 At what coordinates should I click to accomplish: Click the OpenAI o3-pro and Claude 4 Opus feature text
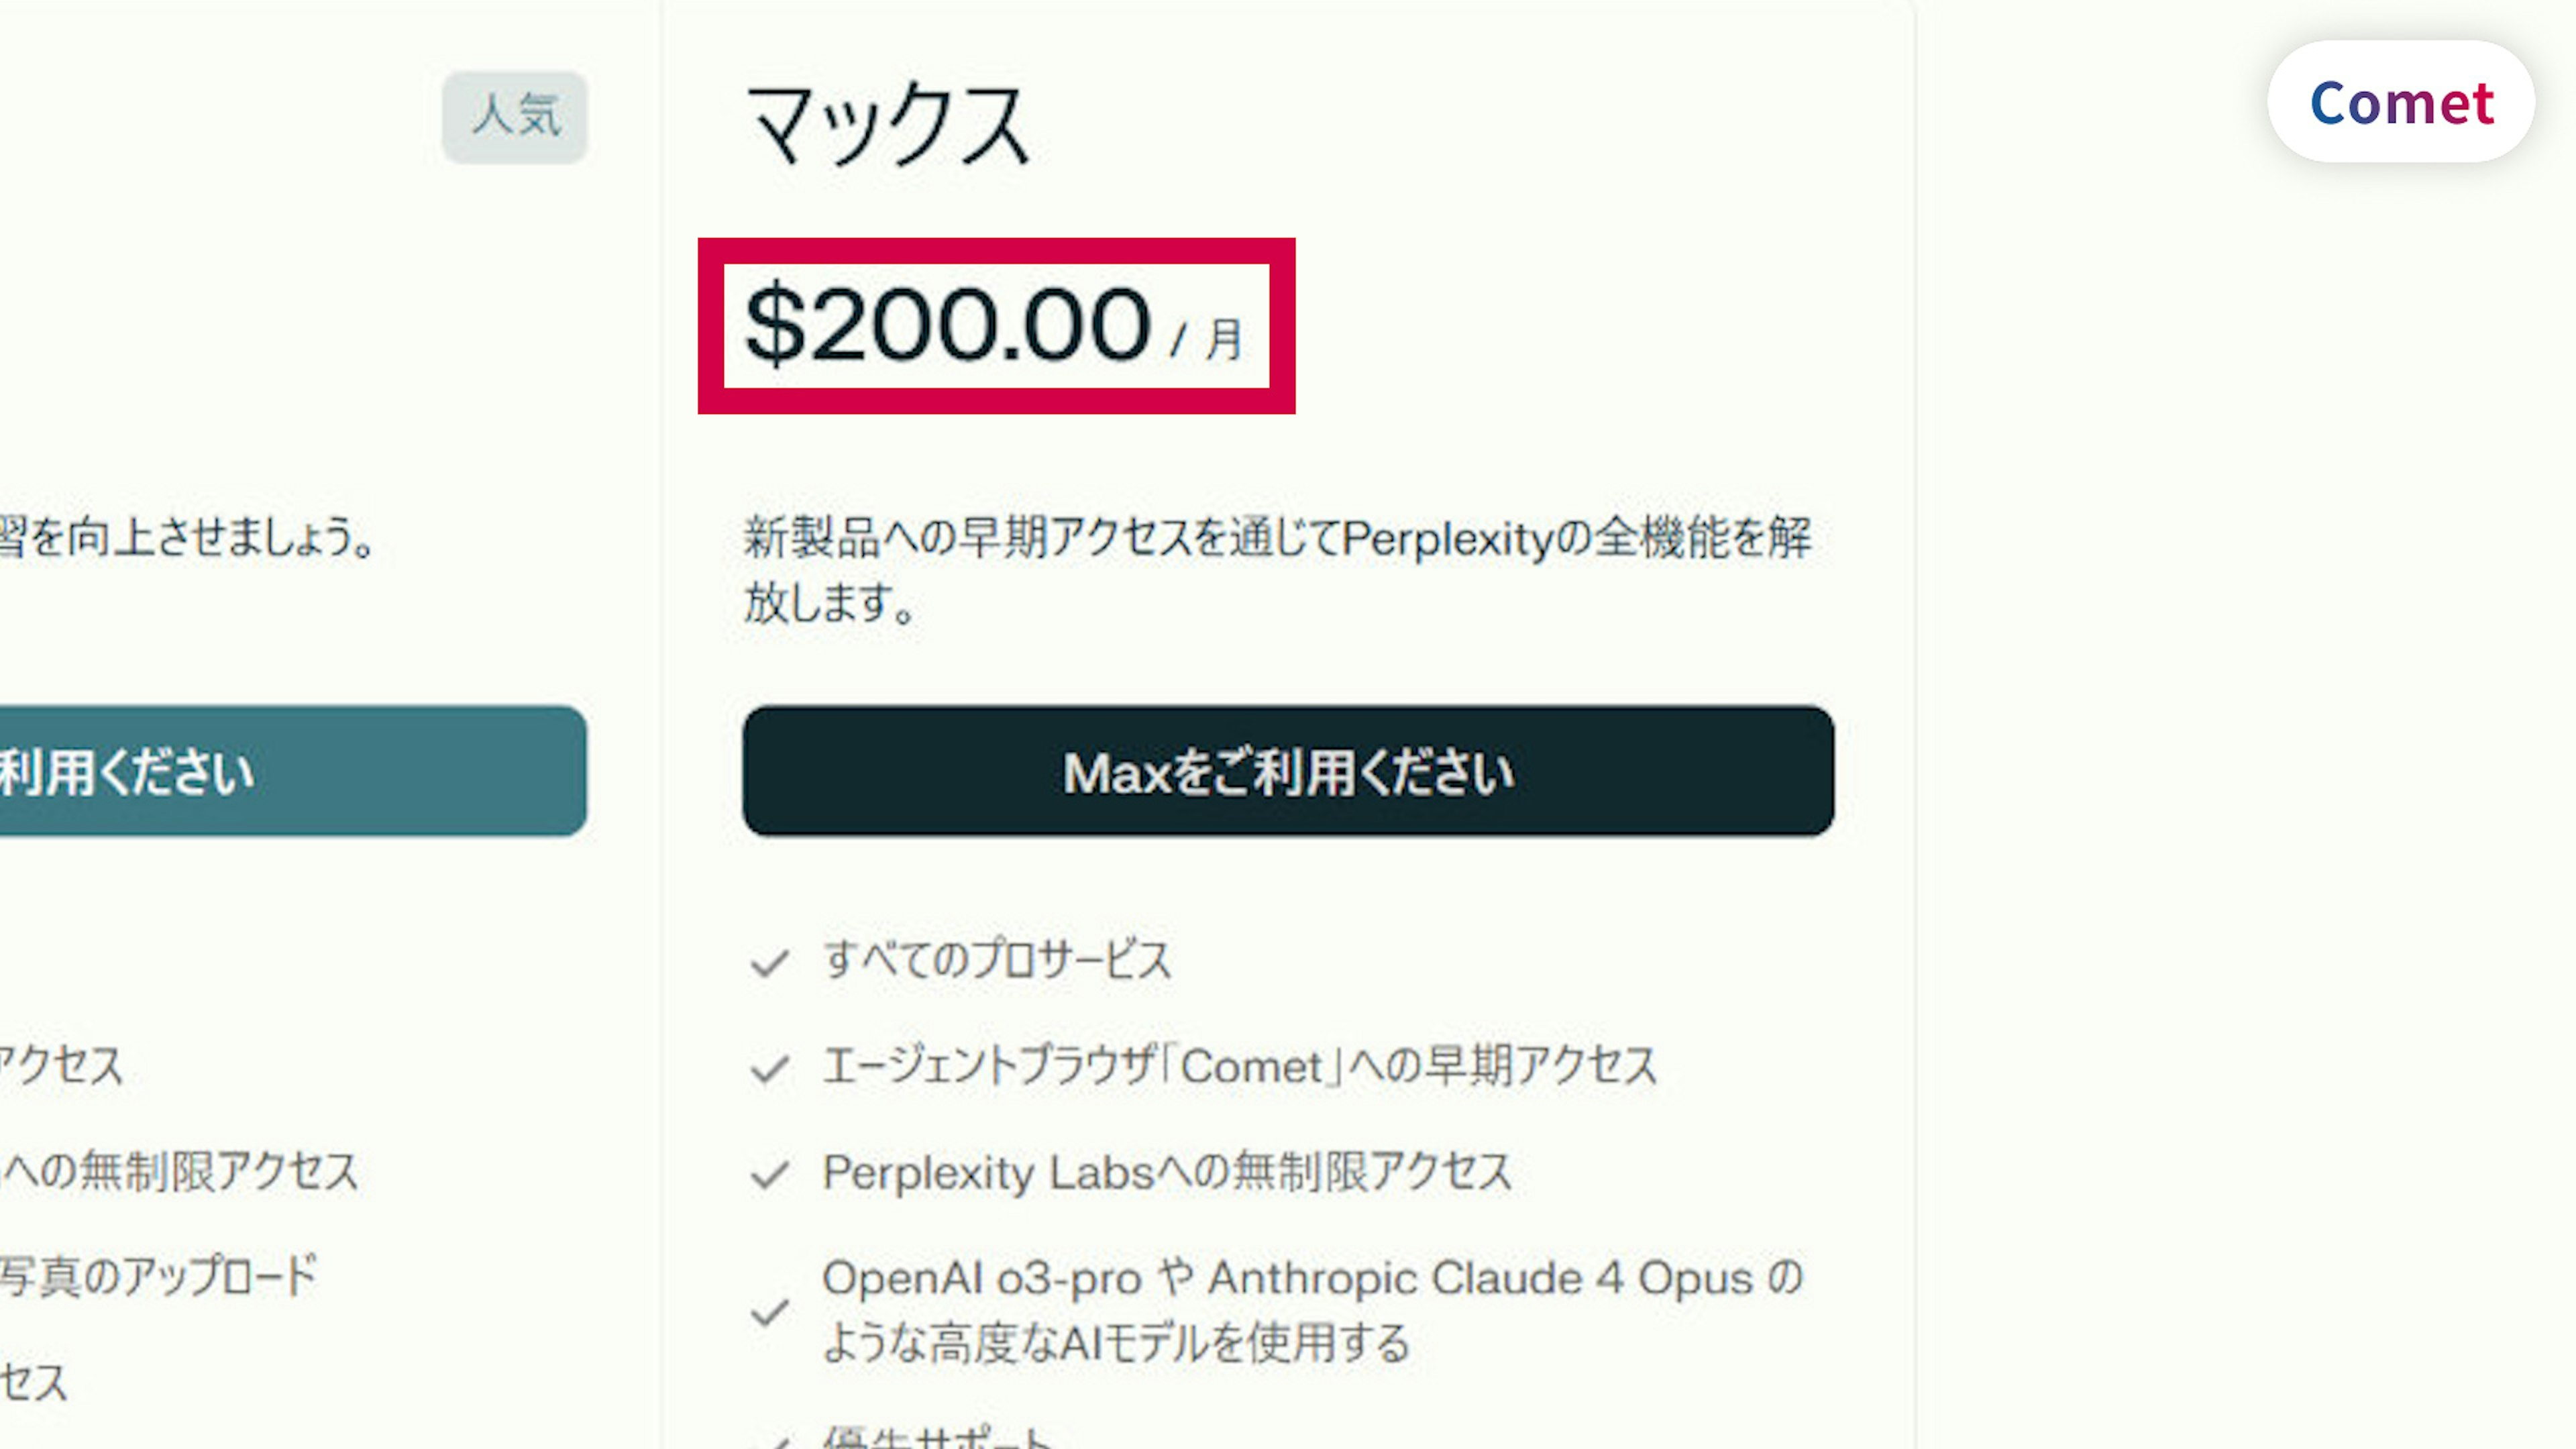click(1311, 1310)
